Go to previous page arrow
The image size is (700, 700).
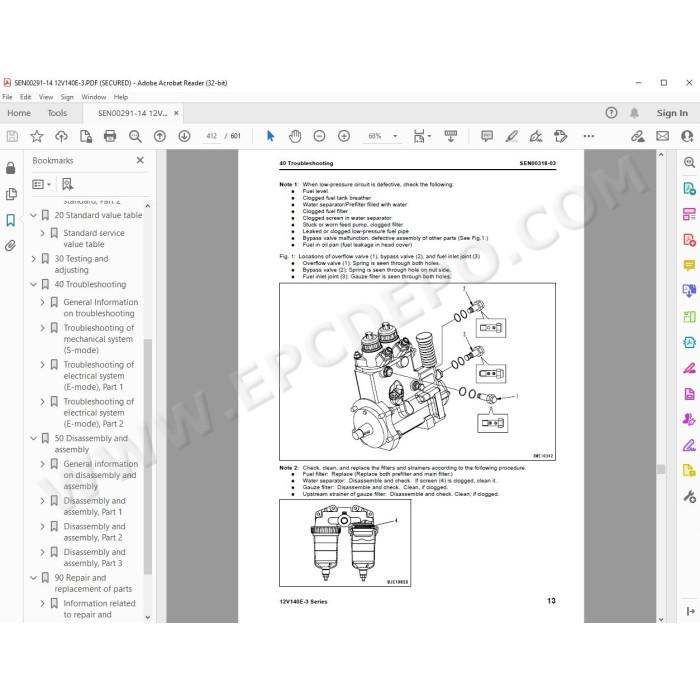coord(159,136)
